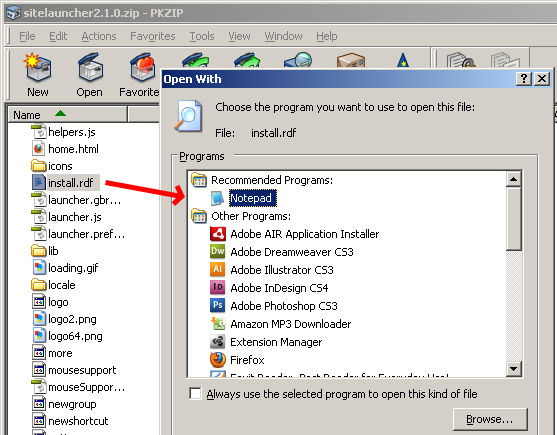Click the program list scrollbar thumb
This screenshot has height=435, width=557.
pyautogui.click(x=514, y=219)
